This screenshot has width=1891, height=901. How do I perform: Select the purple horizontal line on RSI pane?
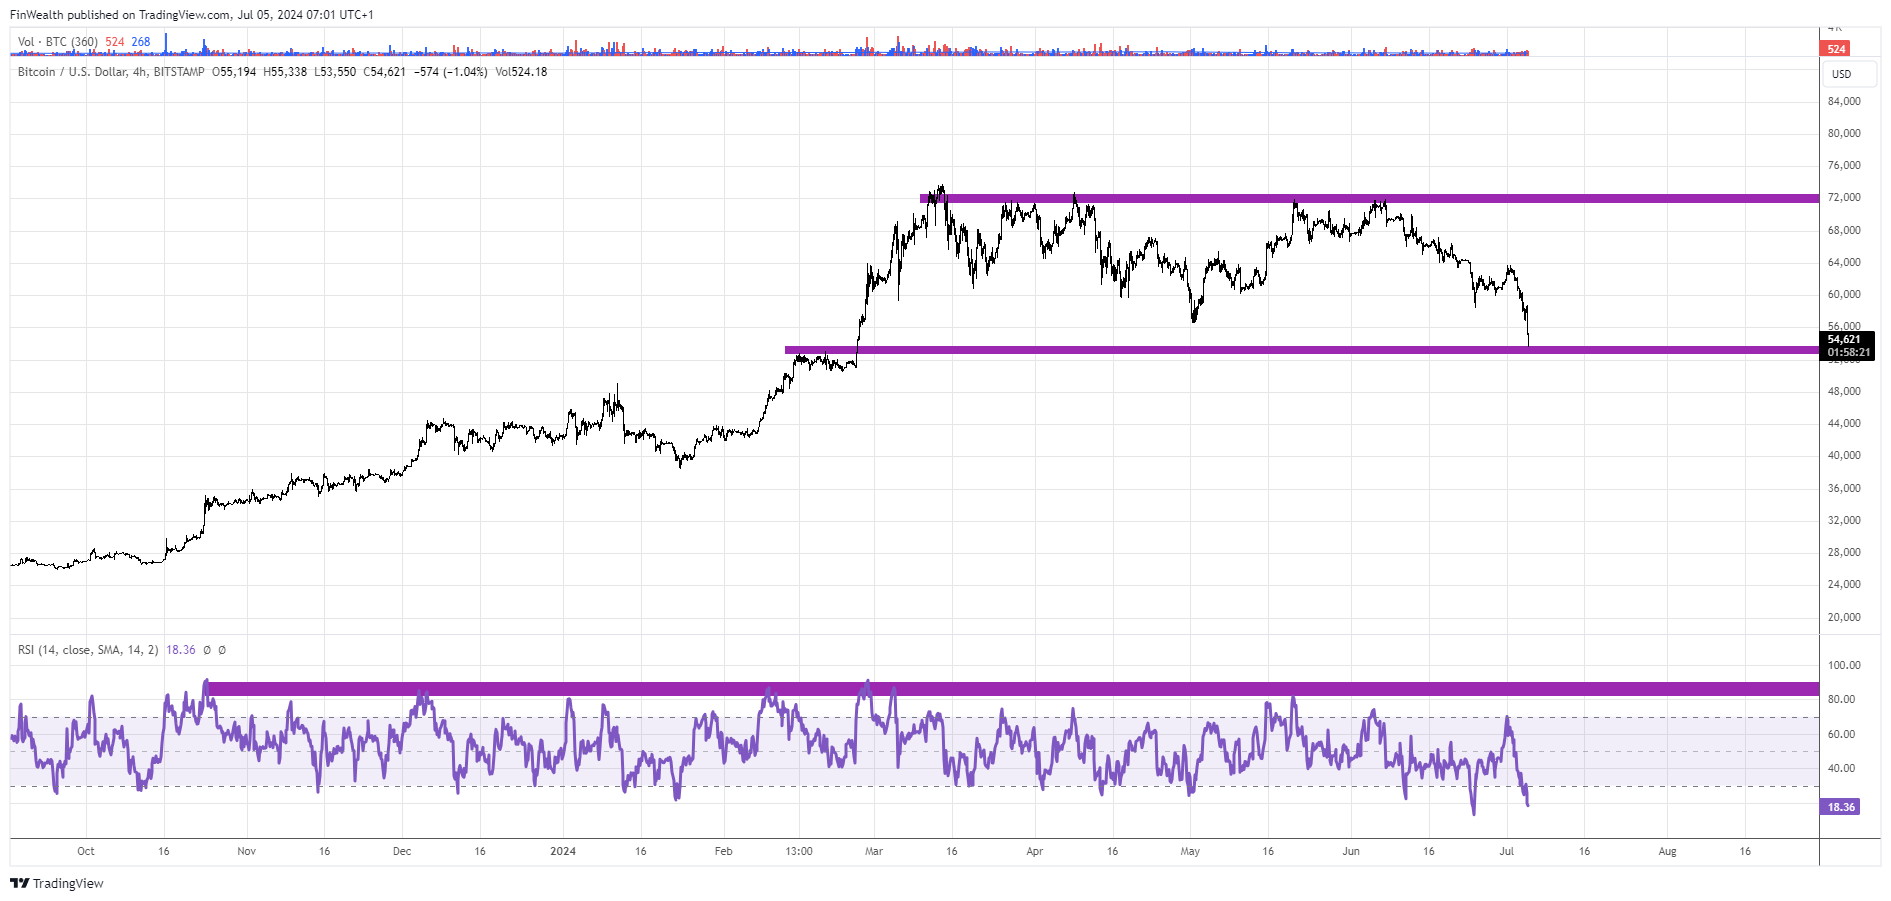(x=1012, y=689)
